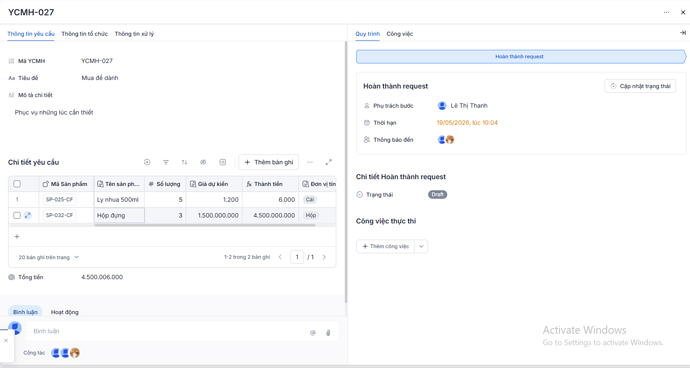Click the Cộng tác collaborator avatars
This screenshot has height=368, width=690.
[66, 353]
